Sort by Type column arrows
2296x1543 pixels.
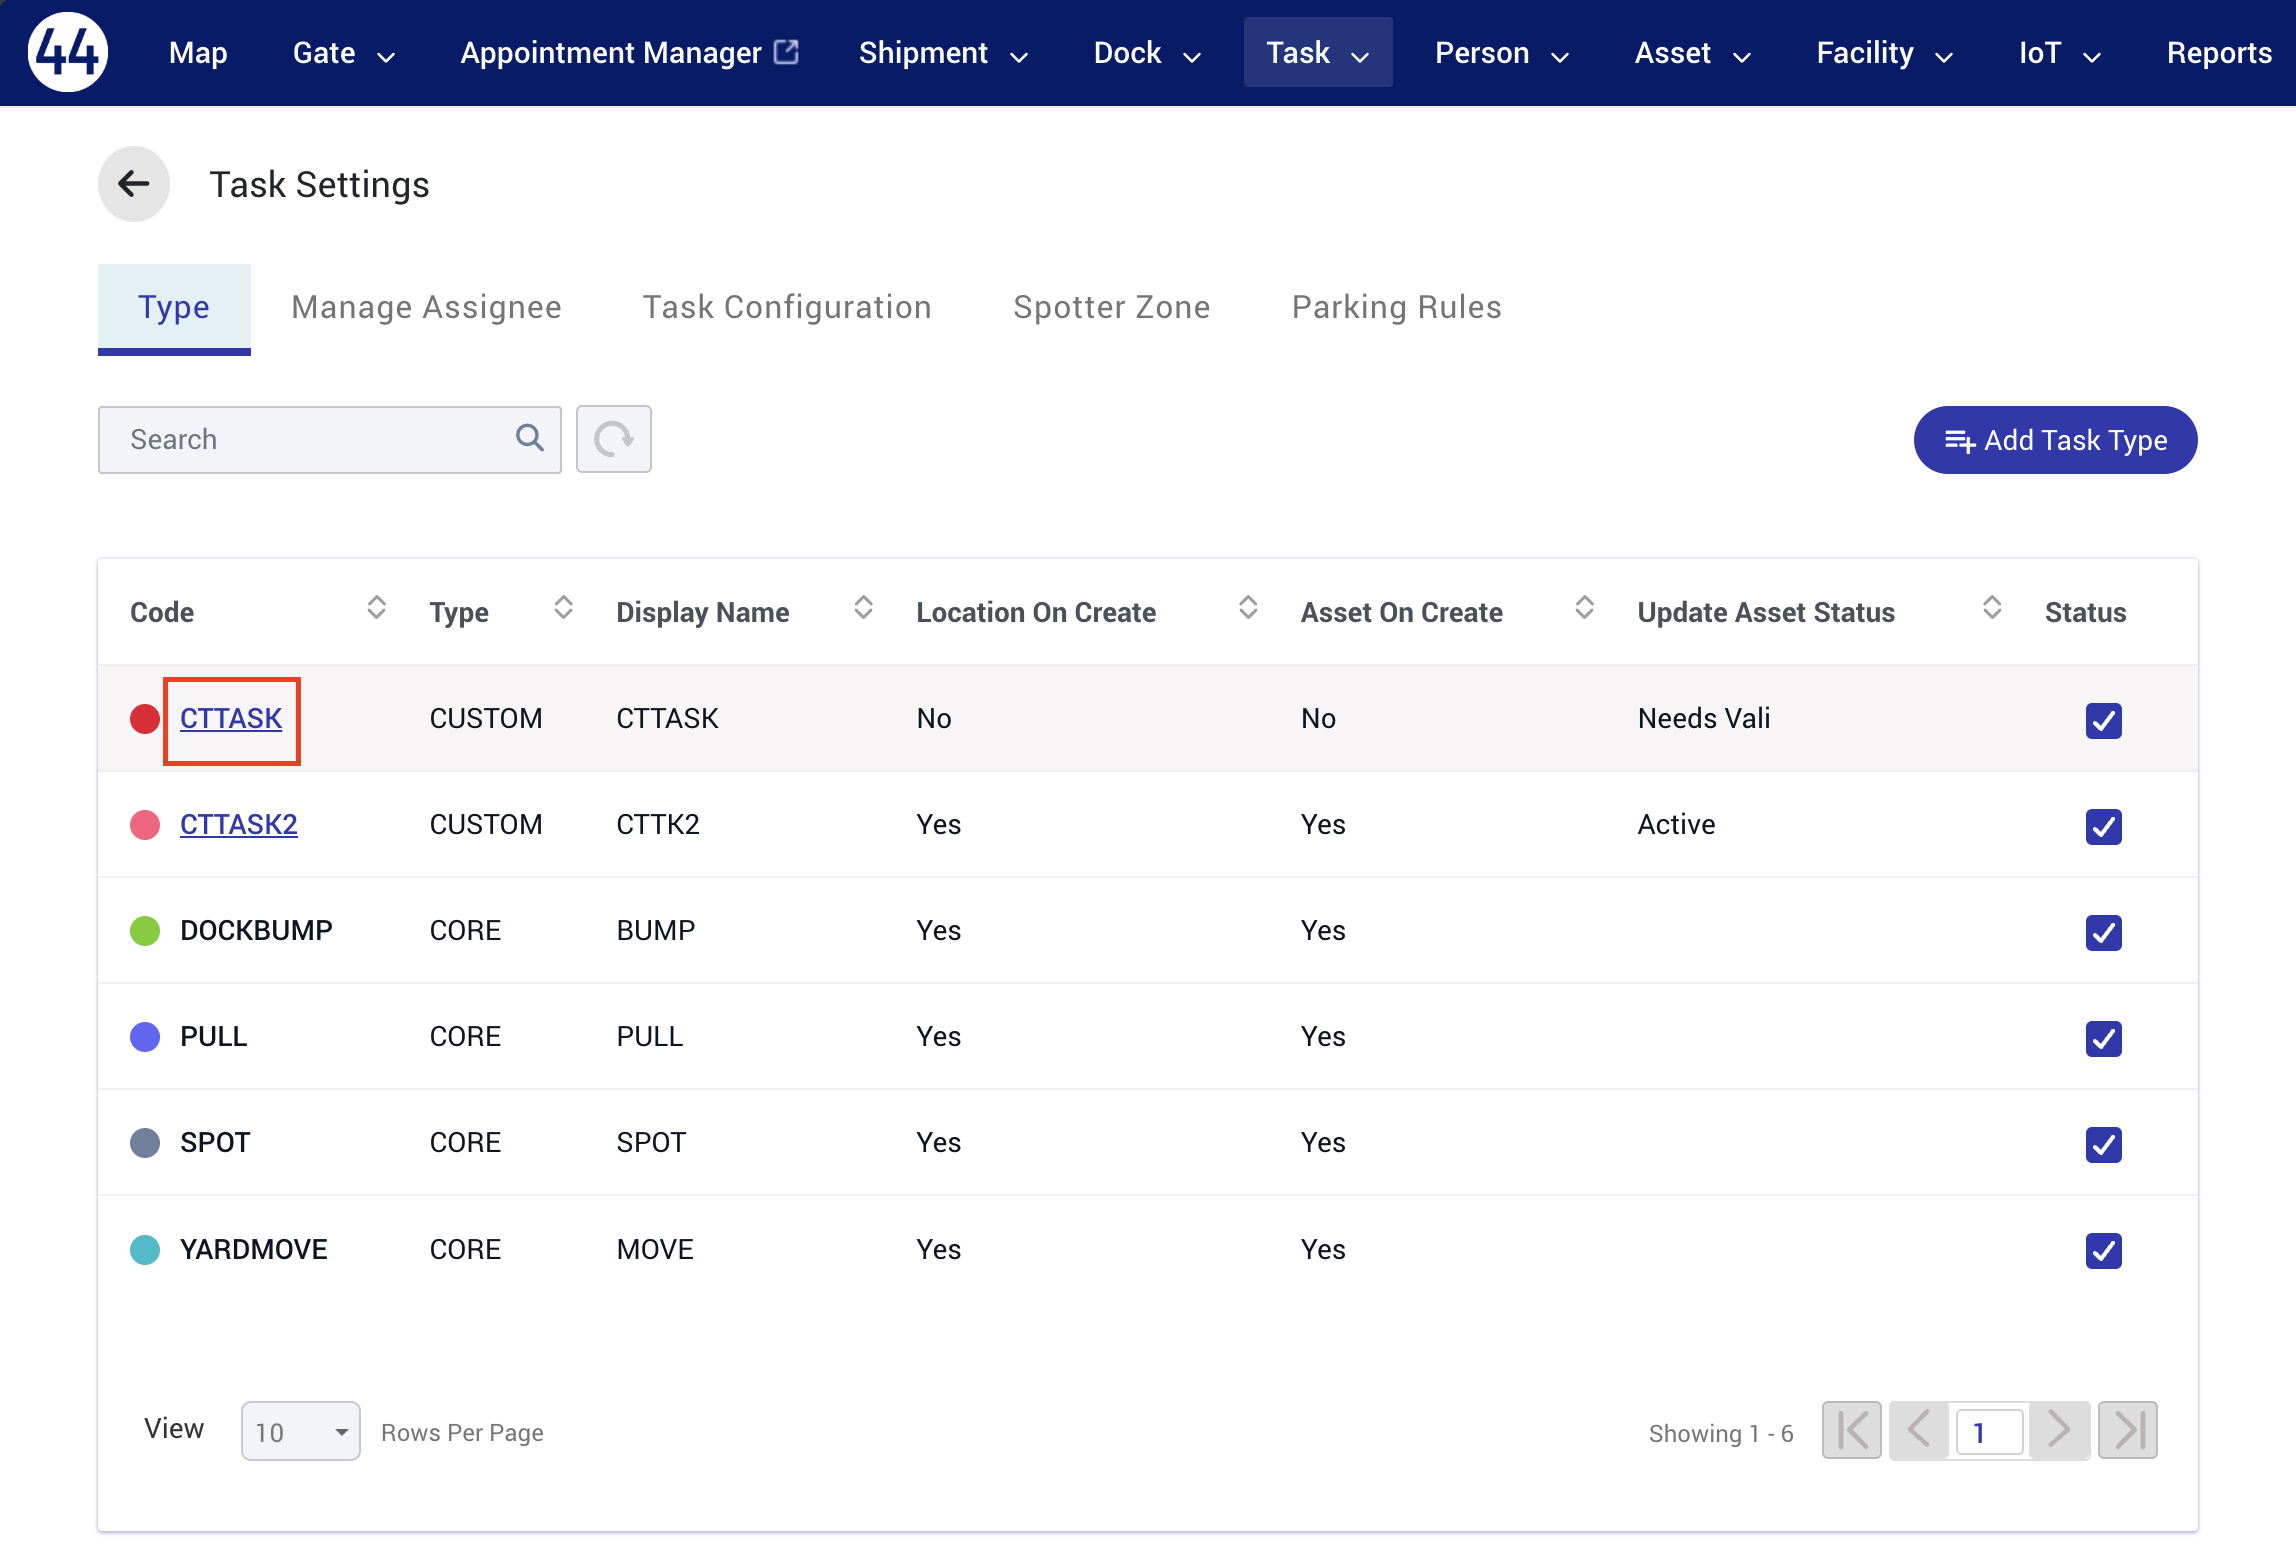pyautogui.click(x=563, y=608)
